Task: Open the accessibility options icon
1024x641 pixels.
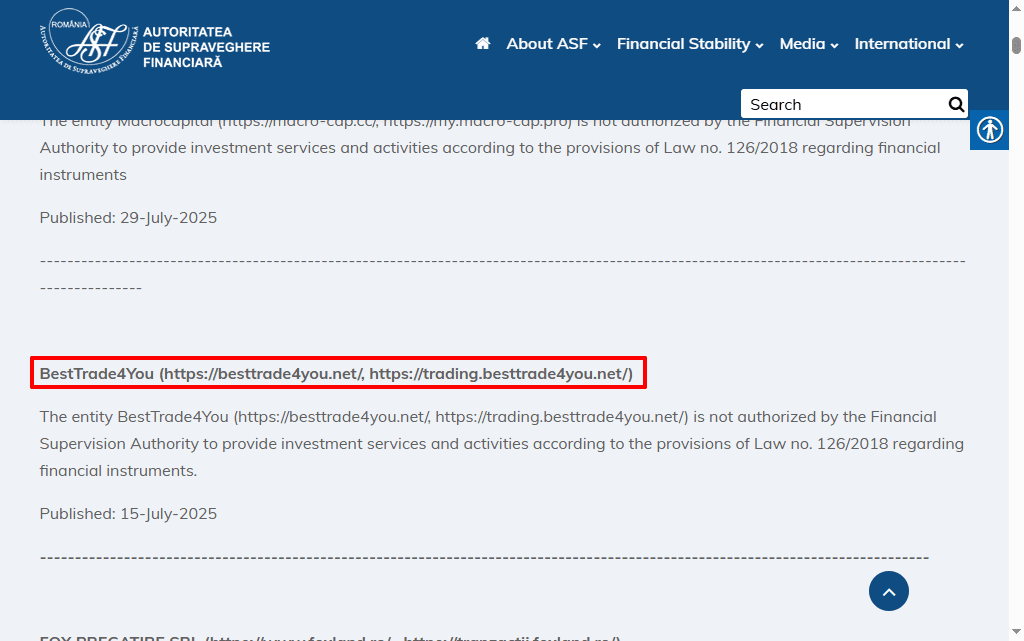Action: (990, 130)
